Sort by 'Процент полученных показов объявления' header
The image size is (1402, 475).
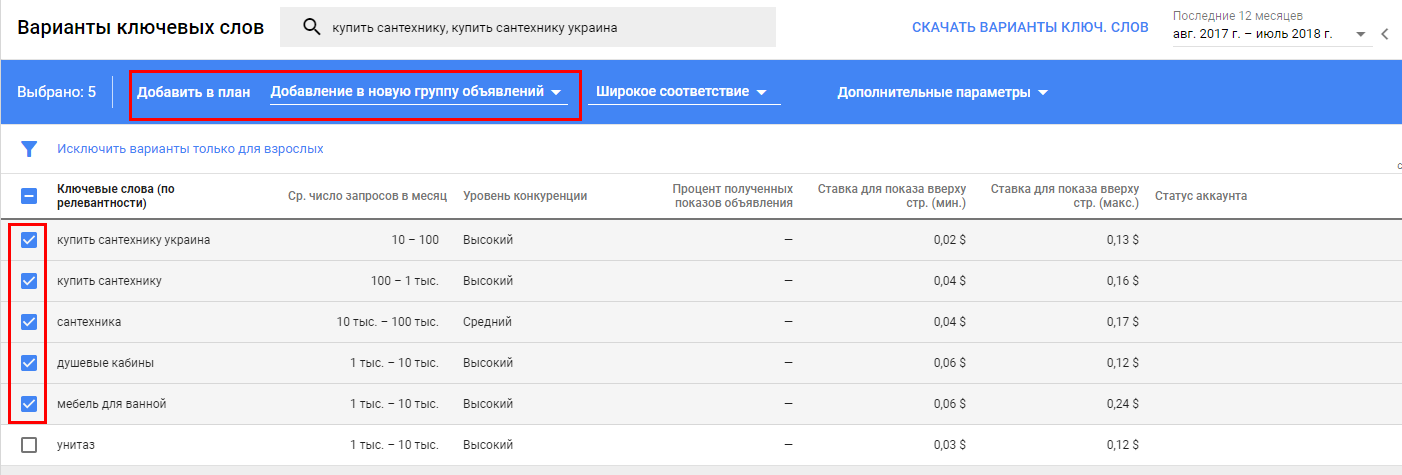[x=732, y=196]
